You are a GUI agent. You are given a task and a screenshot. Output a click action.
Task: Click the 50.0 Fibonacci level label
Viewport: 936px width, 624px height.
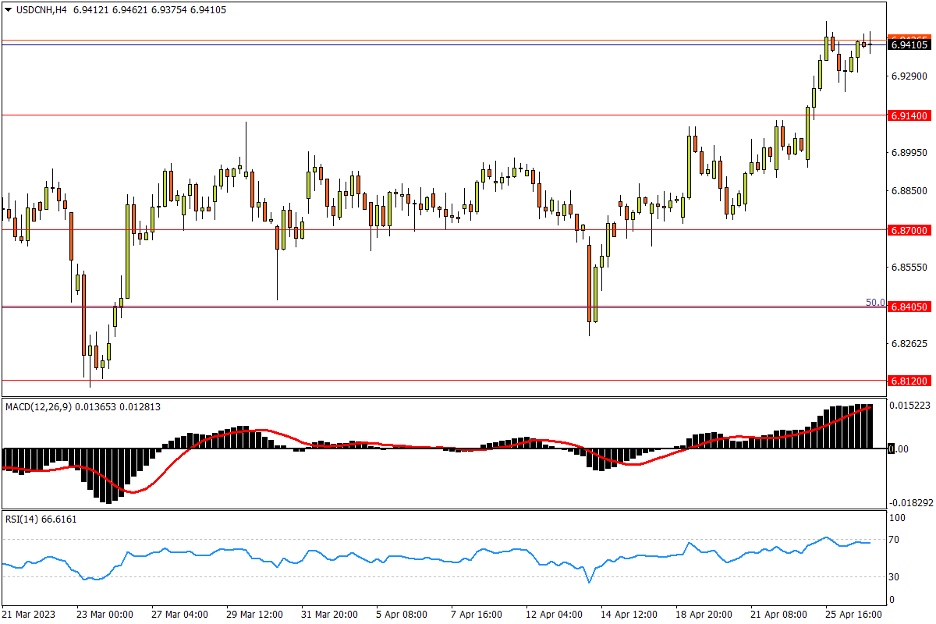[874, 302]
